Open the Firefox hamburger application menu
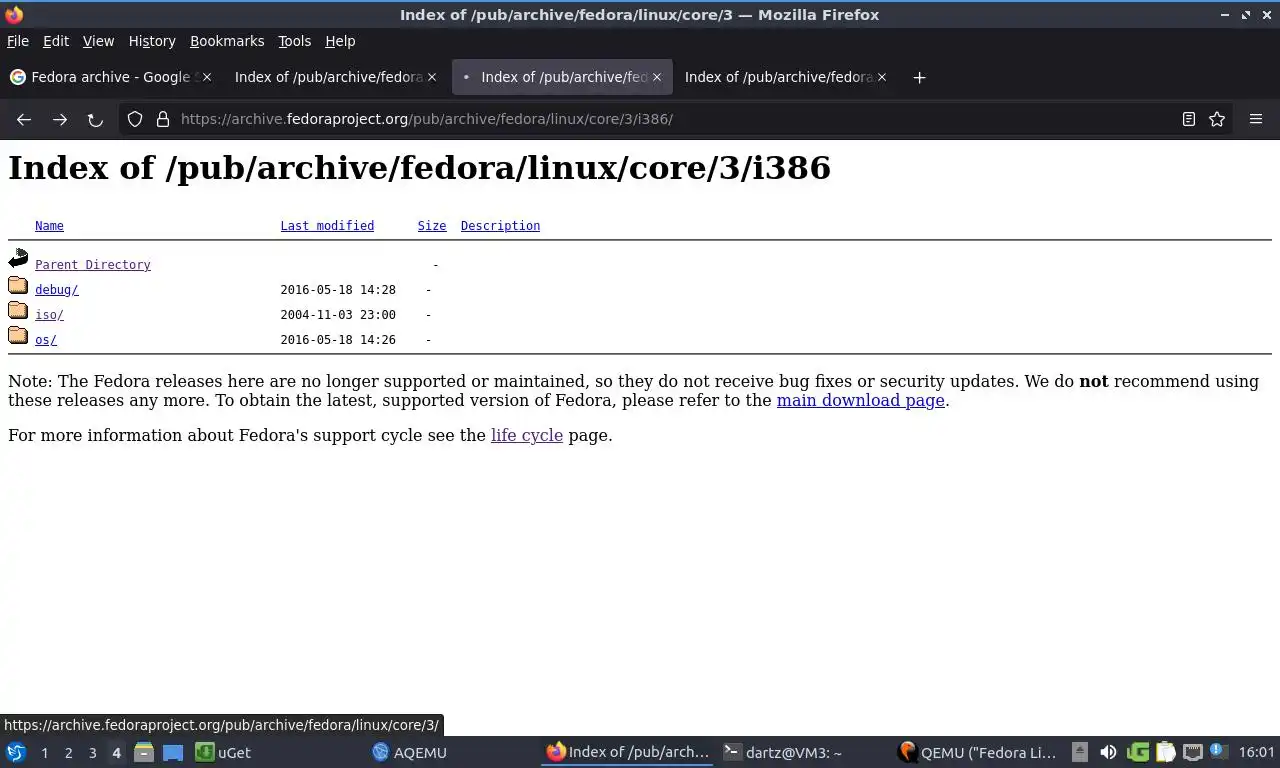Image resolution: width=1280 pixels, height=768 pixels. (x=1256, y=119)
